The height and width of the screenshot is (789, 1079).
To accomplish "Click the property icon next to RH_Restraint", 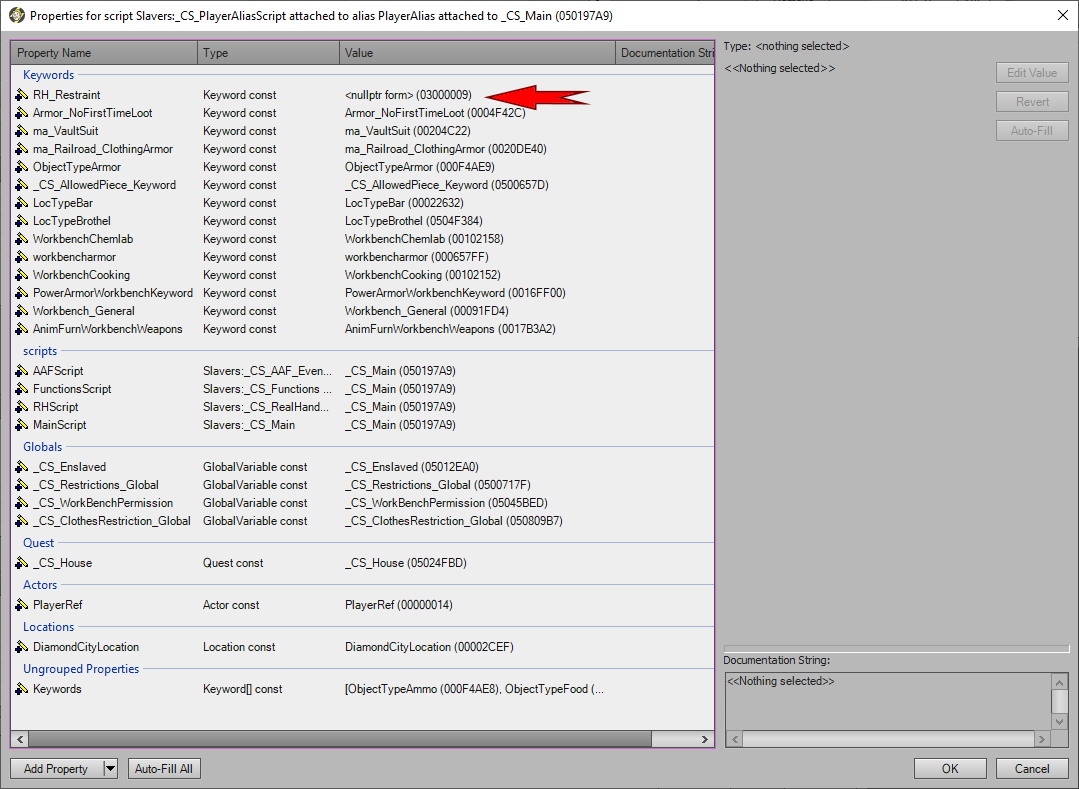I will coord(21,95).
